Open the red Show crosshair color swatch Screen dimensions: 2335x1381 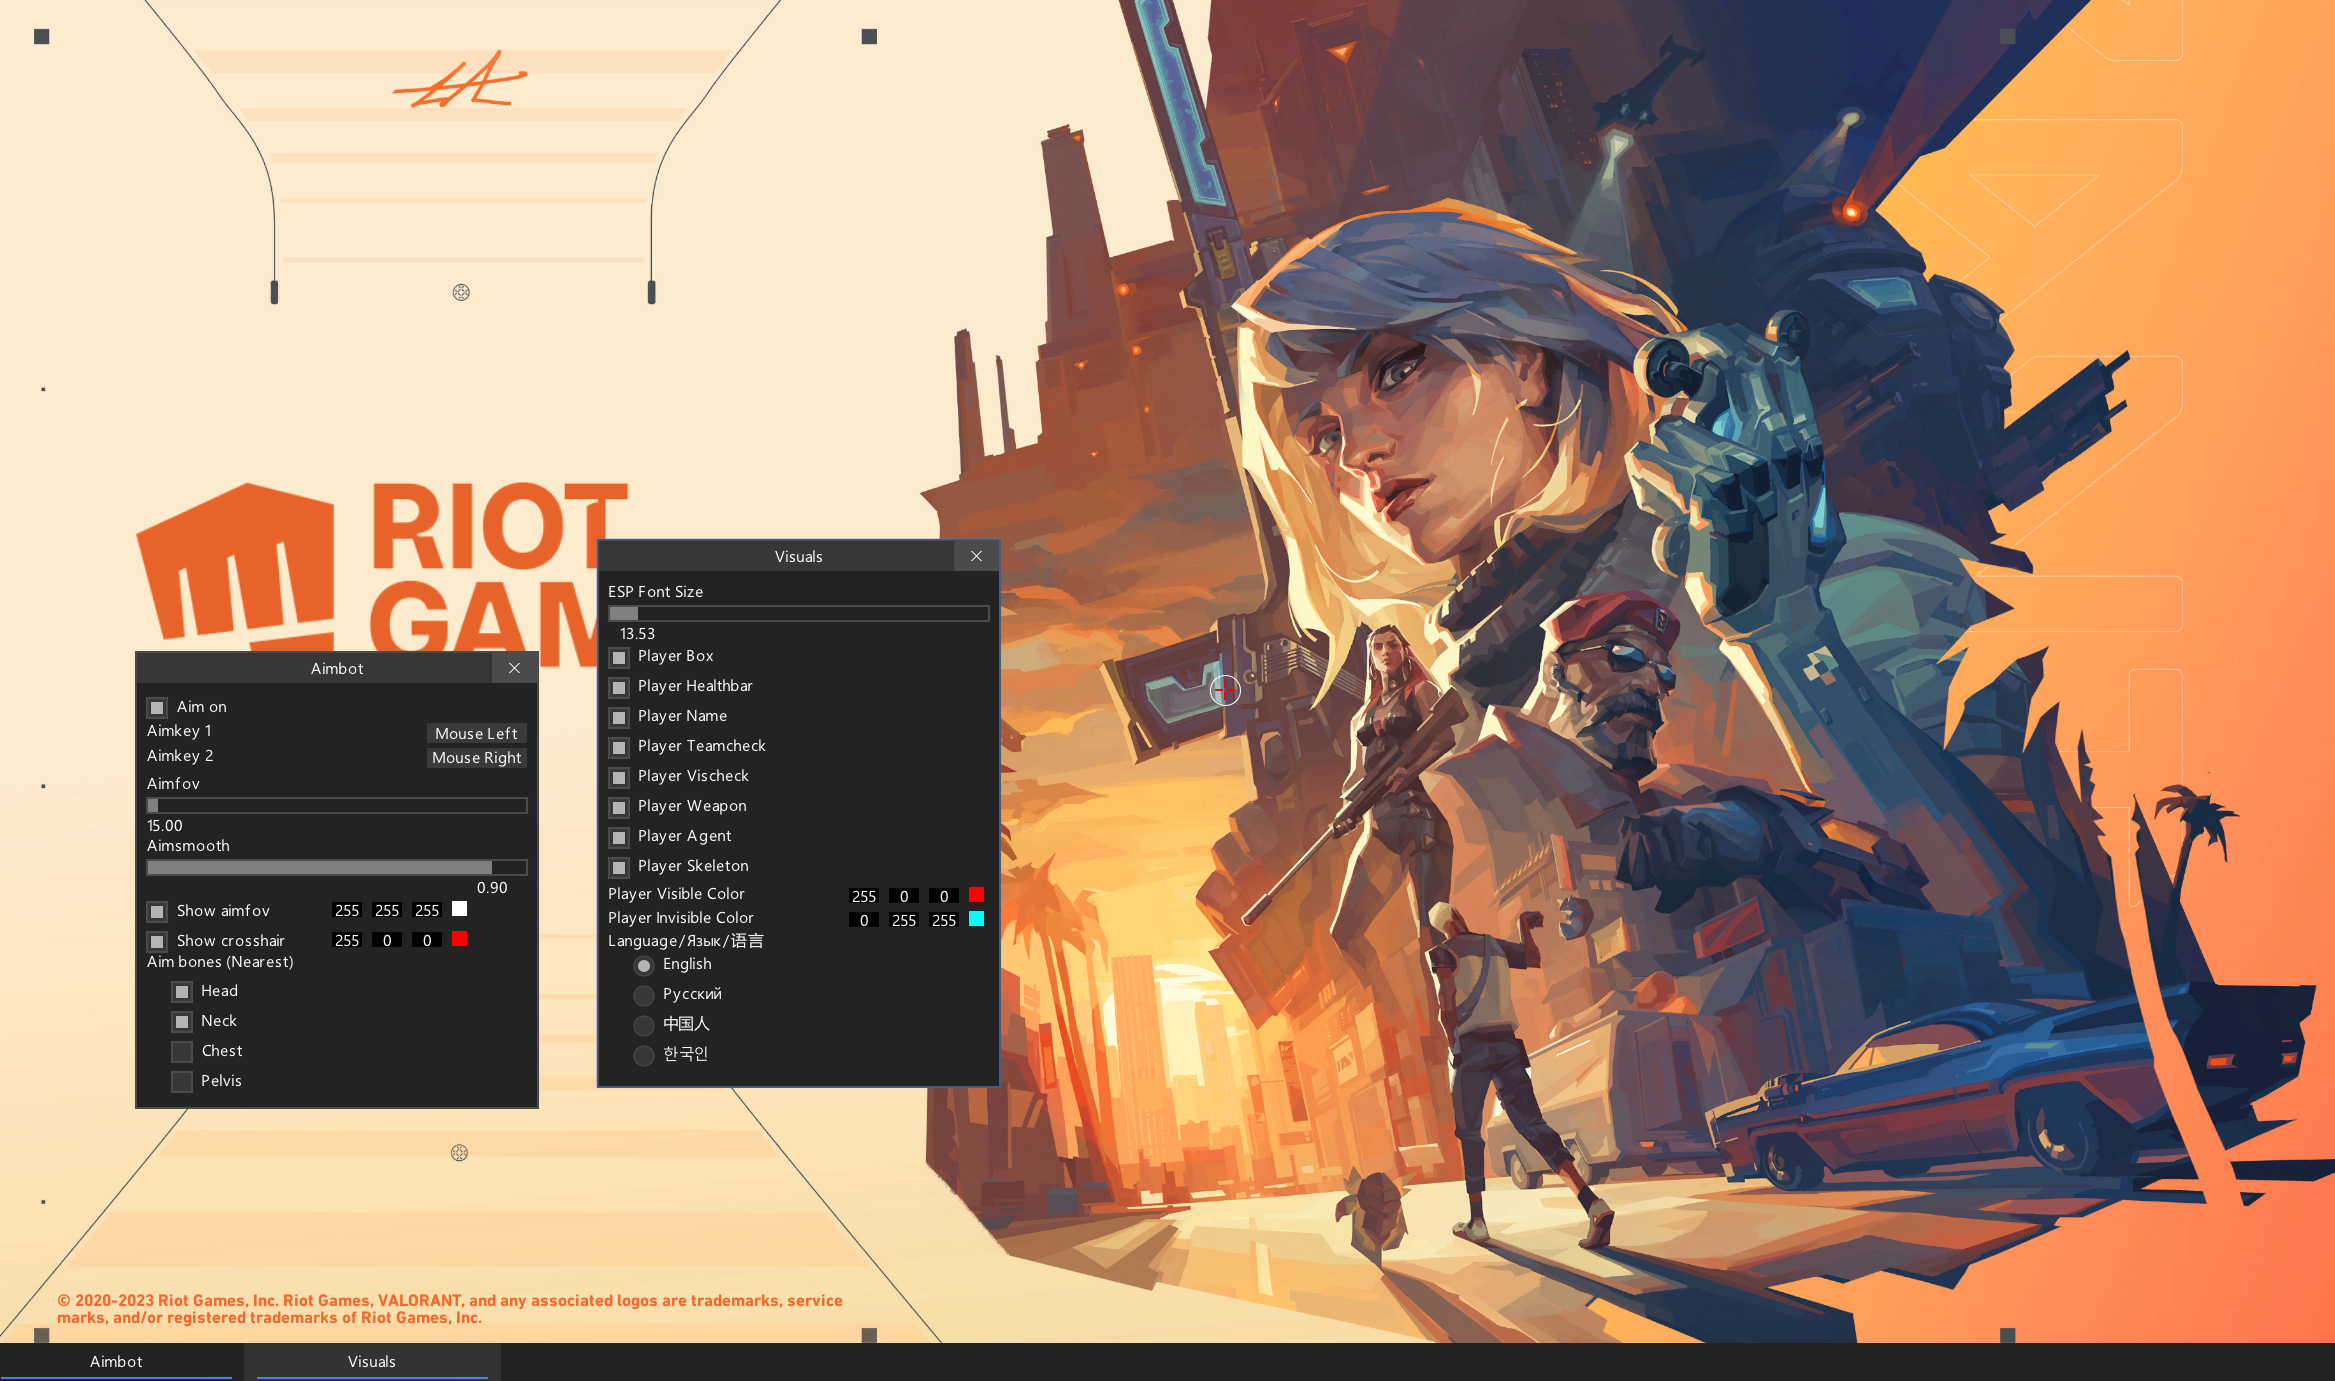pos(460,939)
